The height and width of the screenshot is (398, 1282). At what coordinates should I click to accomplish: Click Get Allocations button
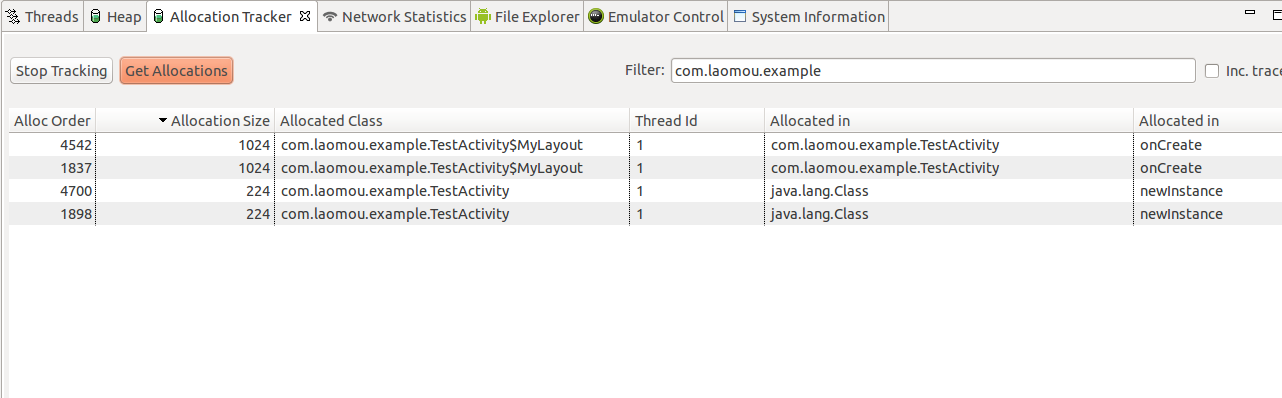click(x=176, y=71)
